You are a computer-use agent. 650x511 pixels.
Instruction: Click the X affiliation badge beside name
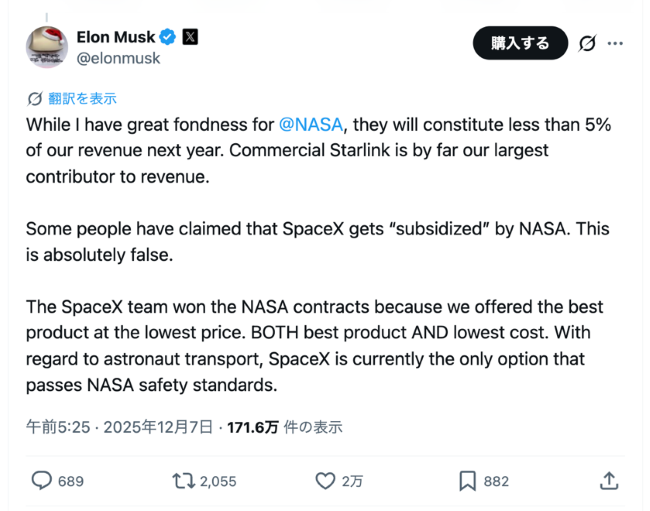click(x=190, y=37)
